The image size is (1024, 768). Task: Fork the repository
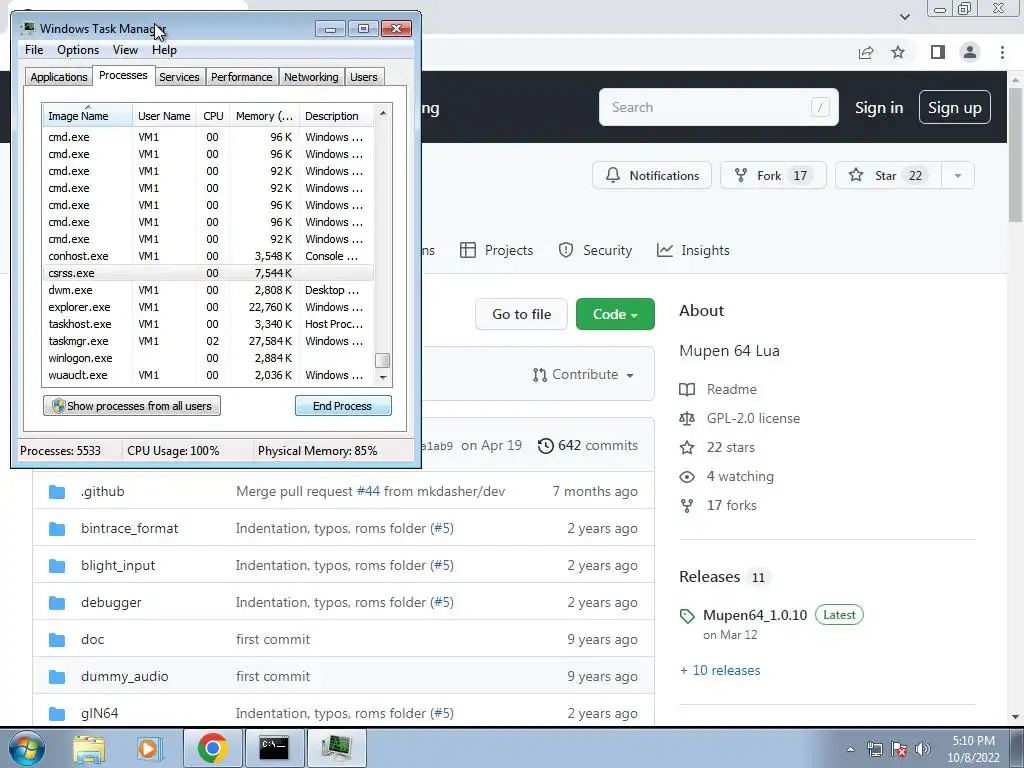(773, 175)
